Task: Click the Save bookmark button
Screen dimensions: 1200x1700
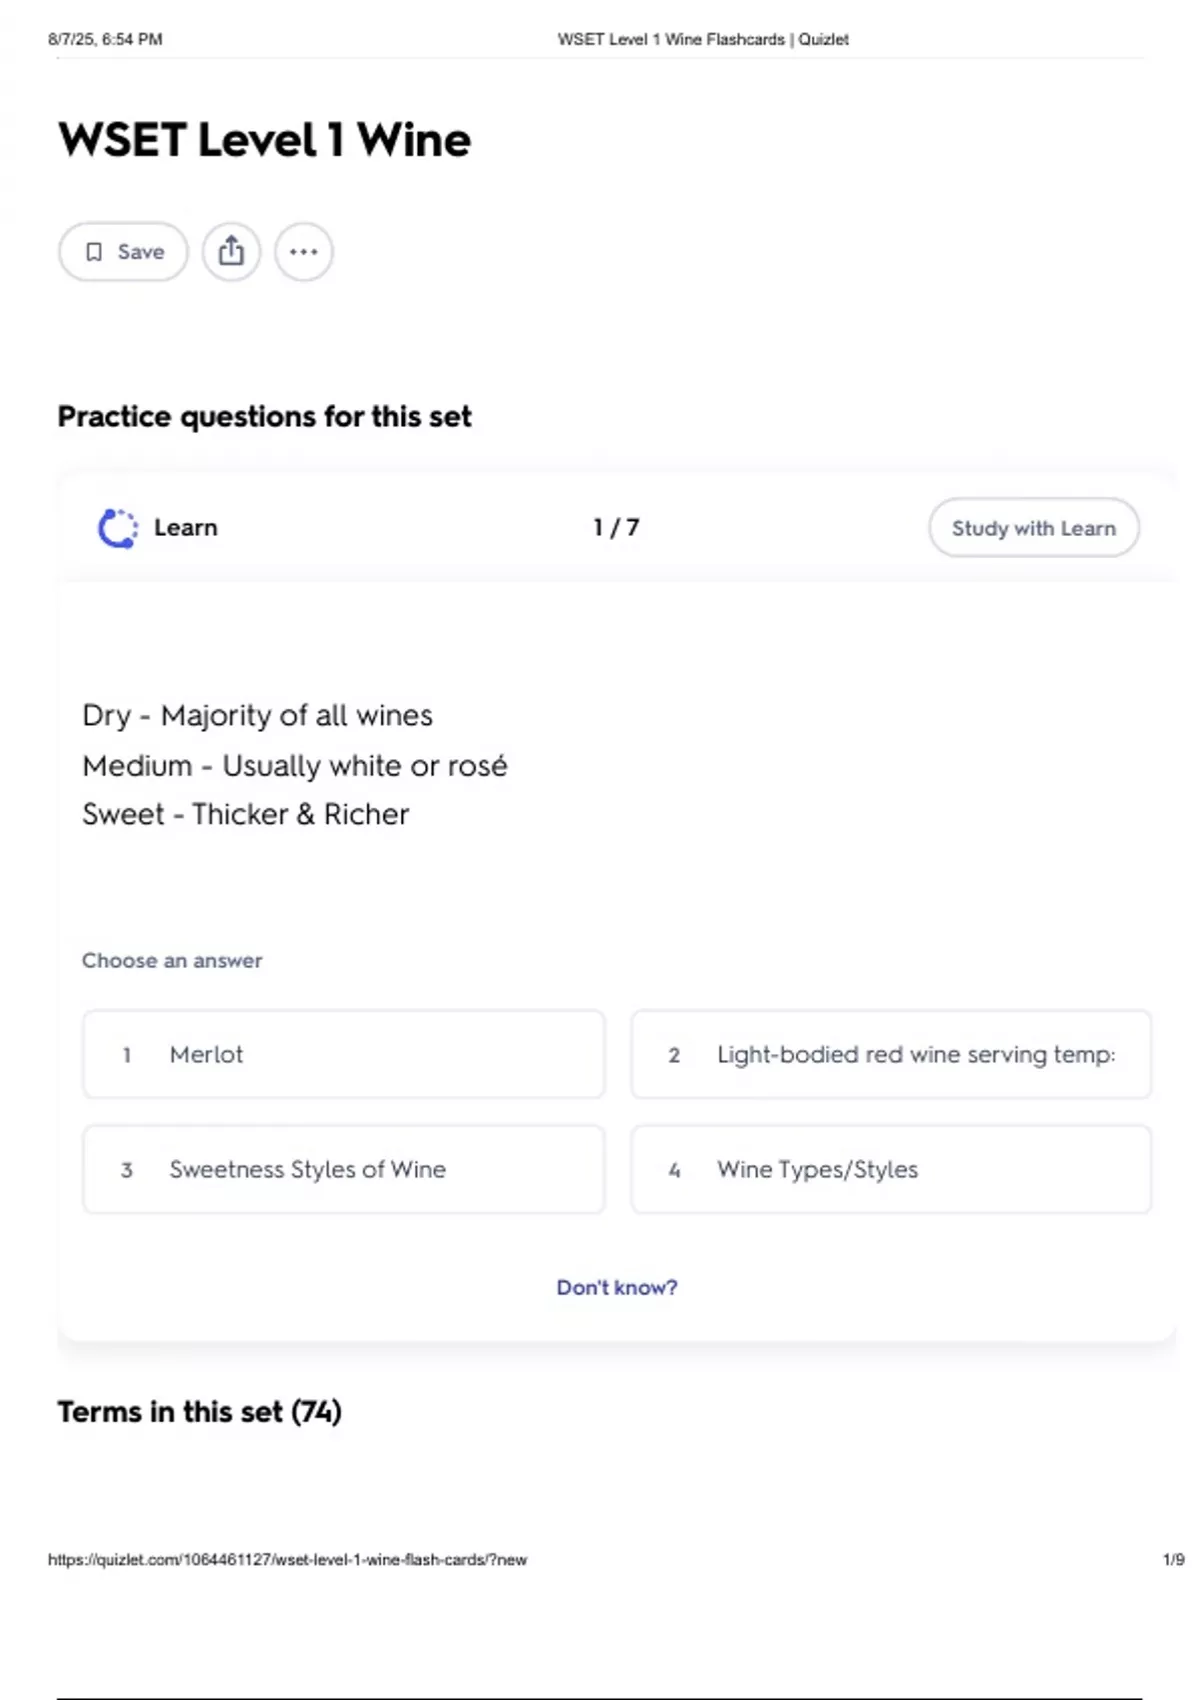Action: pos(123,252)
